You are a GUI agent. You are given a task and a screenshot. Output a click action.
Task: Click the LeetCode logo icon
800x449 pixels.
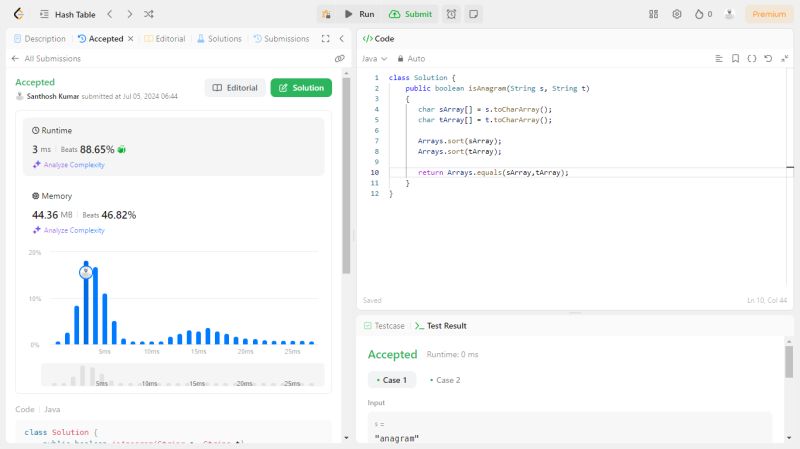tap(17, 14)
